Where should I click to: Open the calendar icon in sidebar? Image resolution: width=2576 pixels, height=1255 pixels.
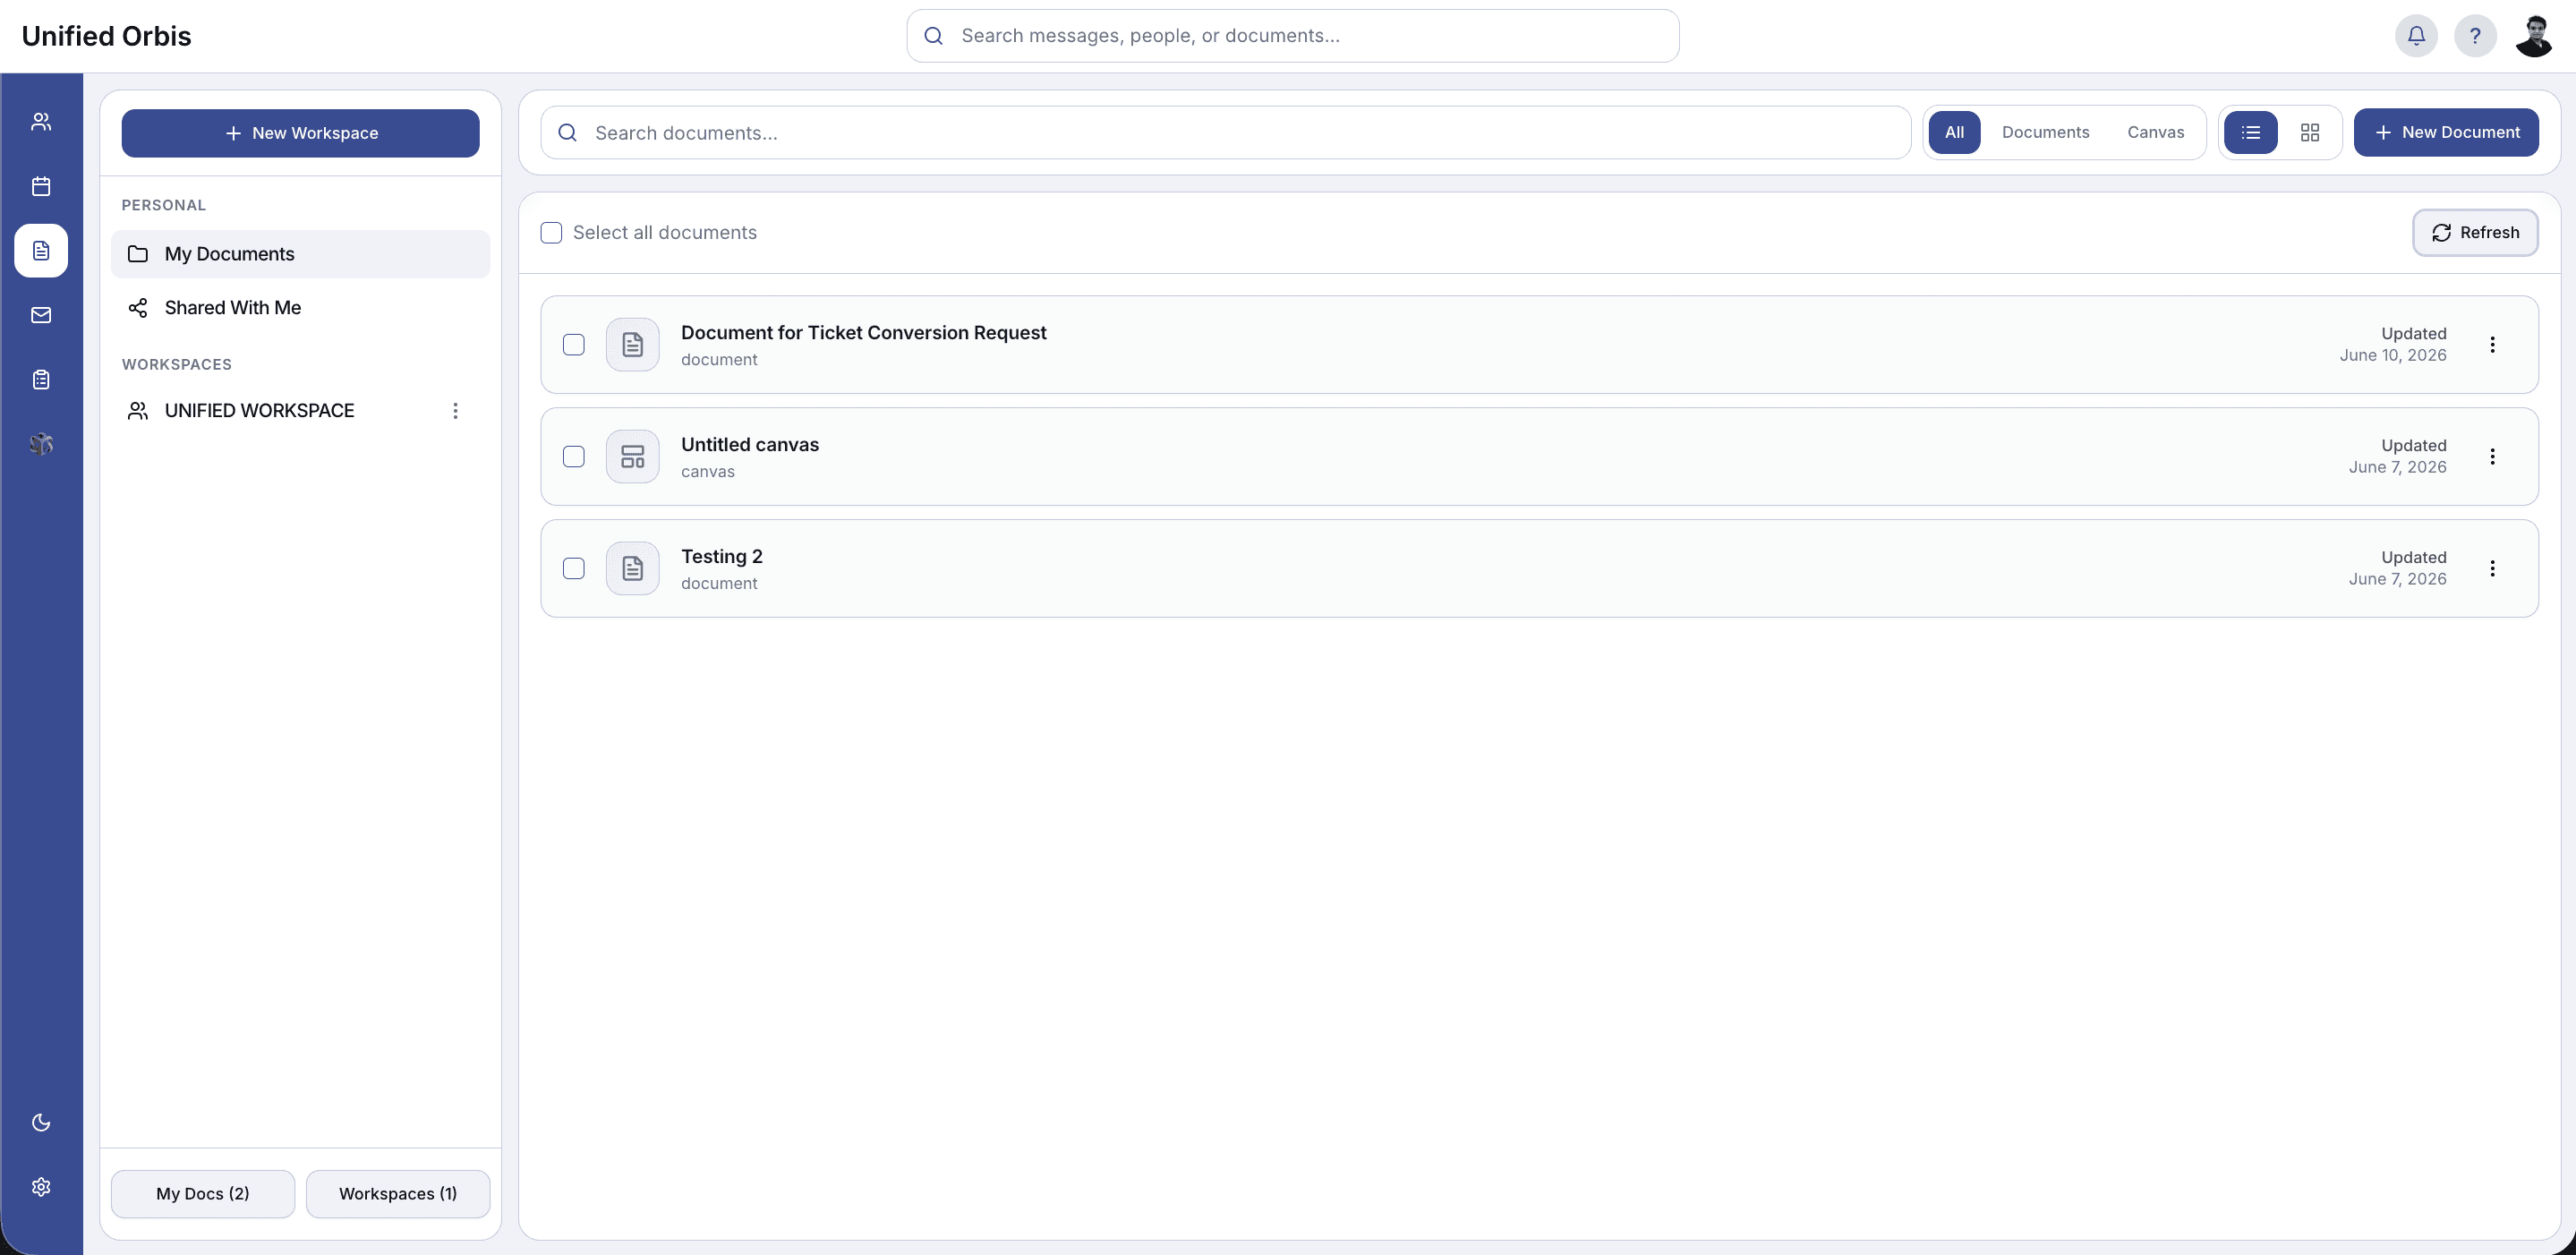41,186
